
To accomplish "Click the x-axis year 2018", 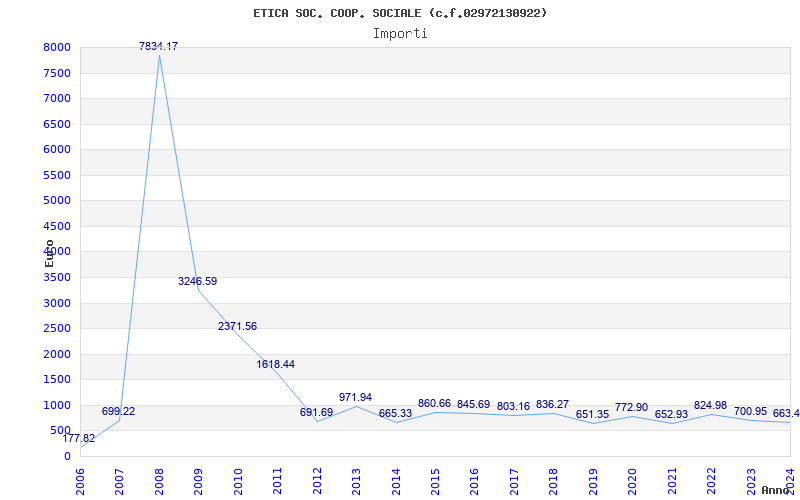I will (x=554, y=482).
